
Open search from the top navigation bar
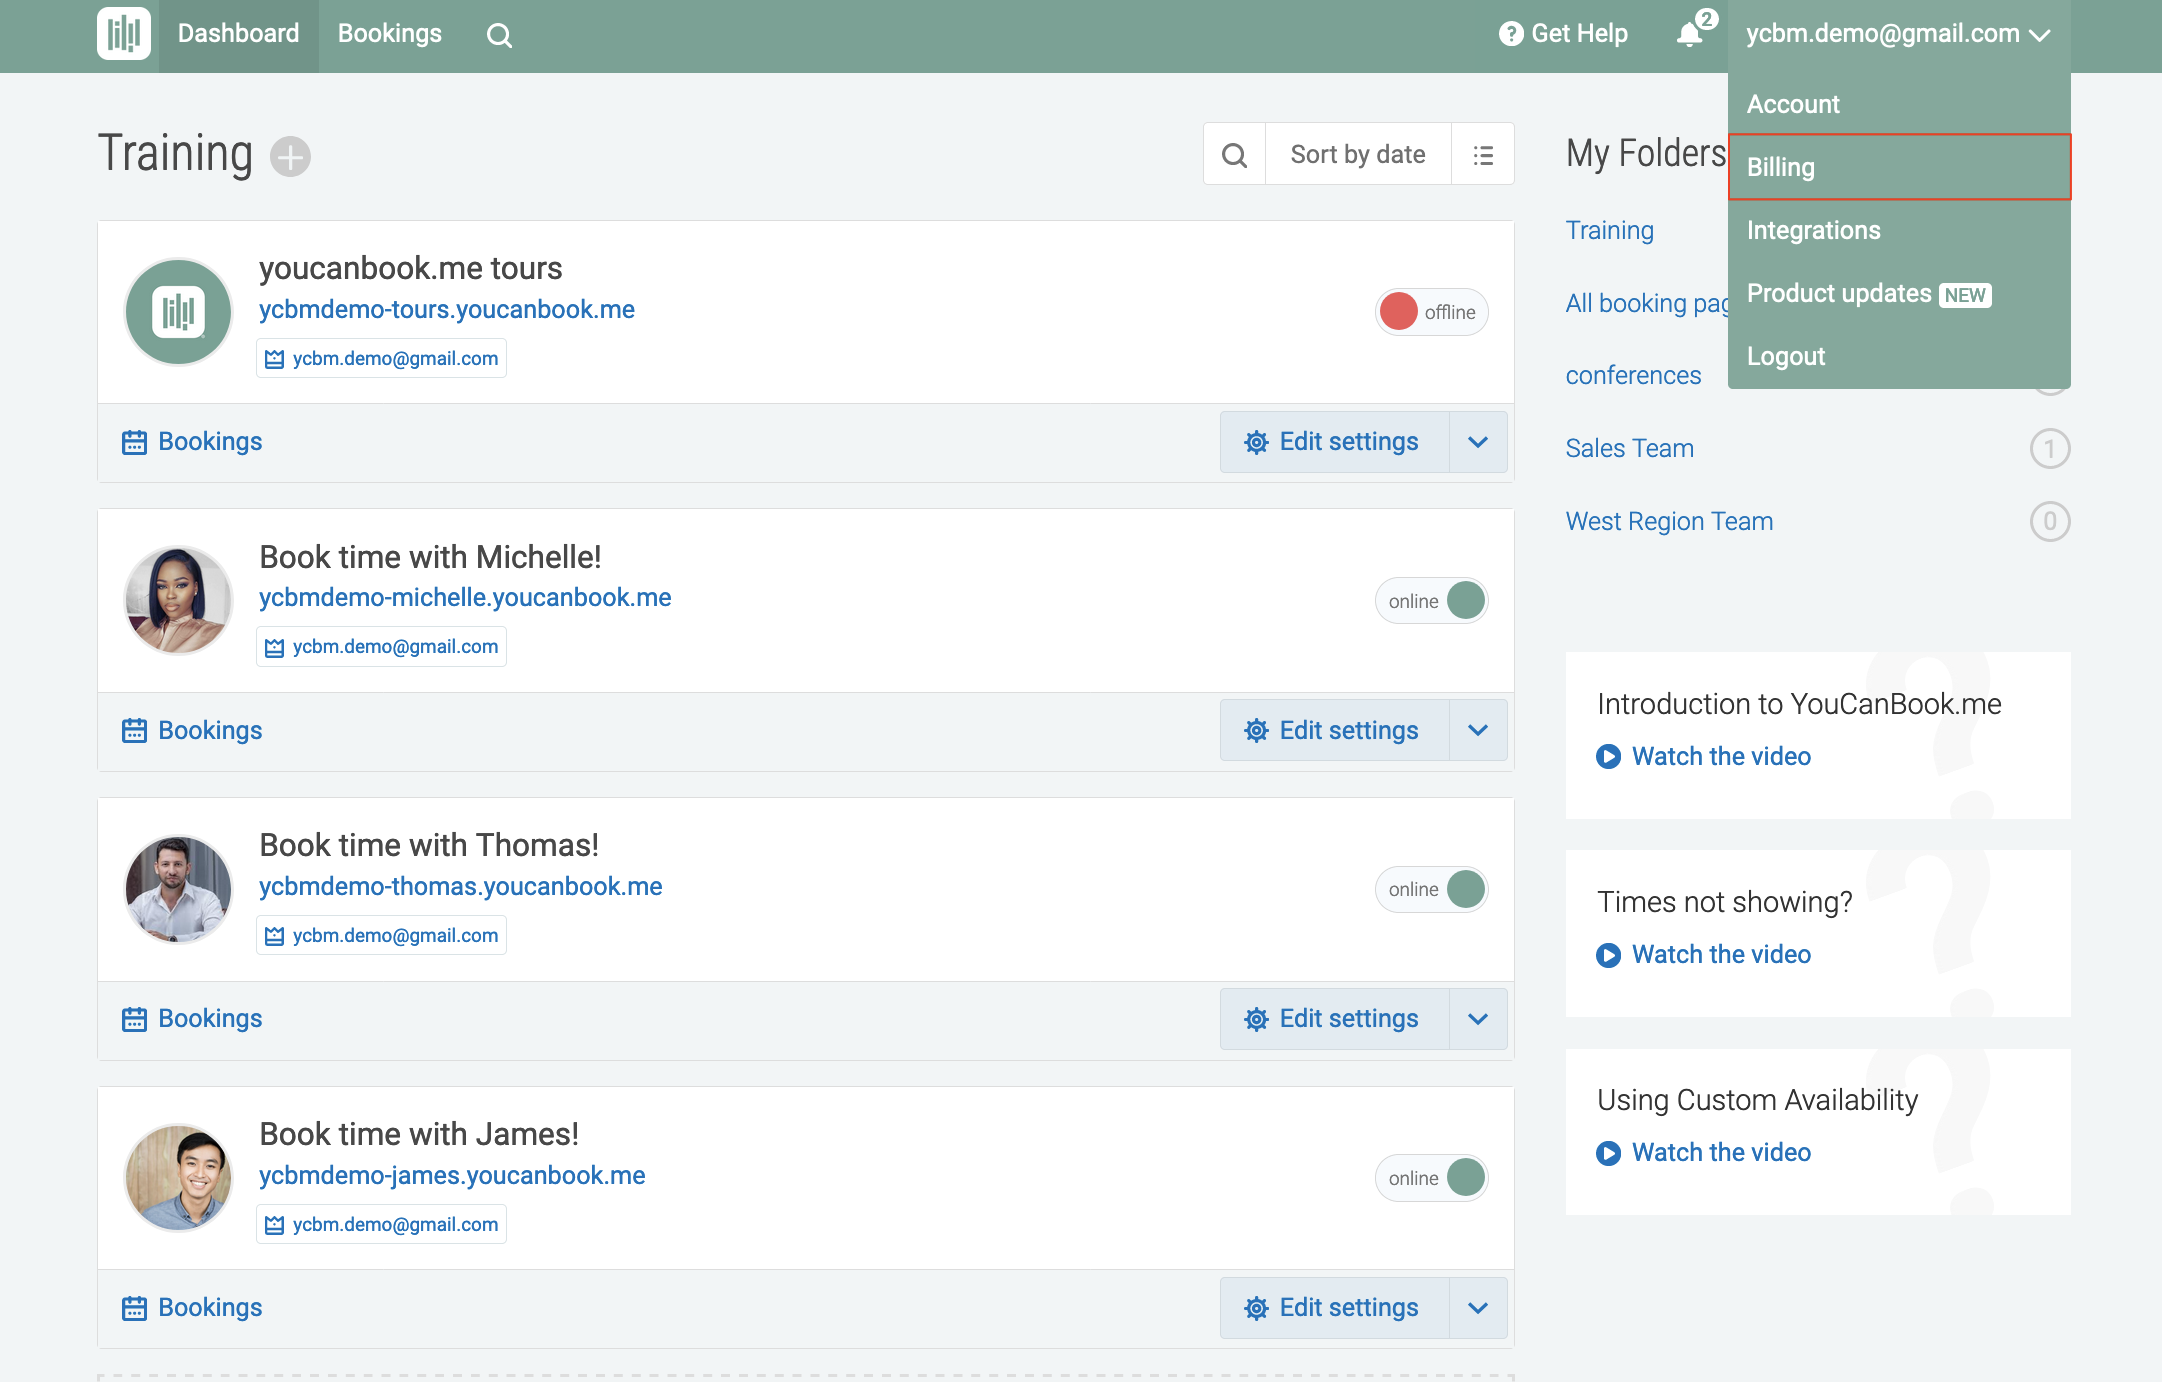(x=499, y=36)
